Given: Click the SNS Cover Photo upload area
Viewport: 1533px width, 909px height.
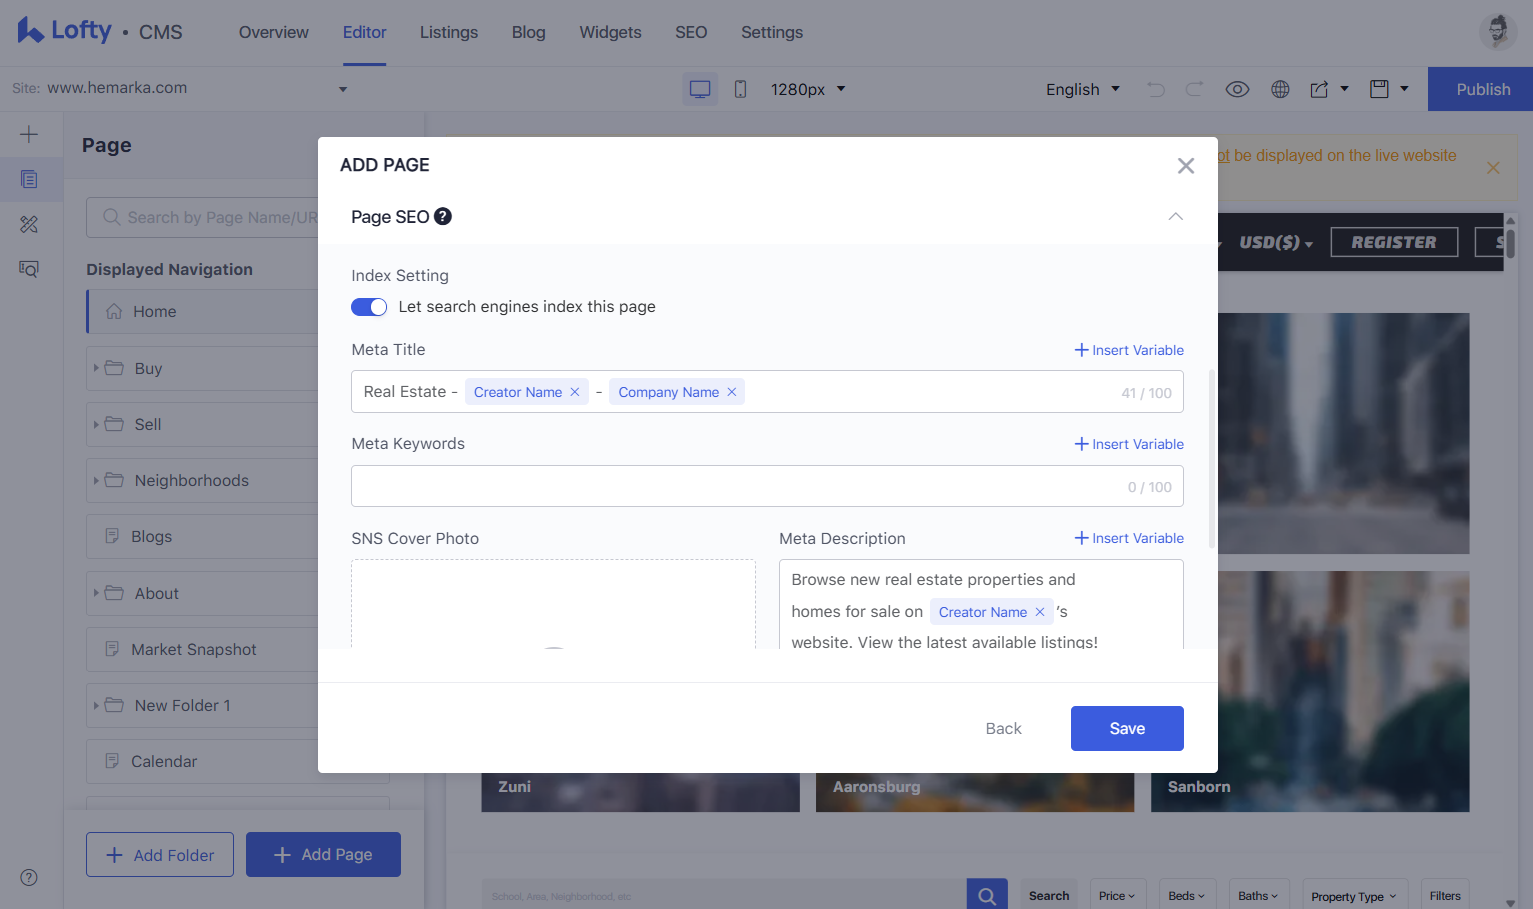Looking at the screenshot, I should [553, 604].
